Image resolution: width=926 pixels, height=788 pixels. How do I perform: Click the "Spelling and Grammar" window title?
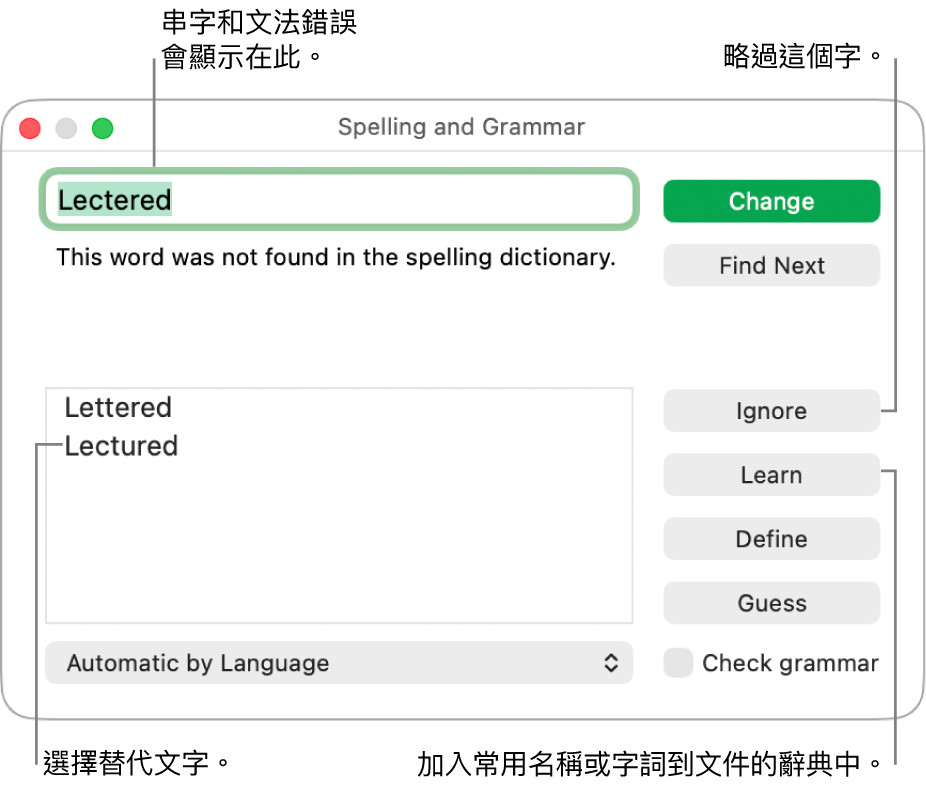coord(461,127)
